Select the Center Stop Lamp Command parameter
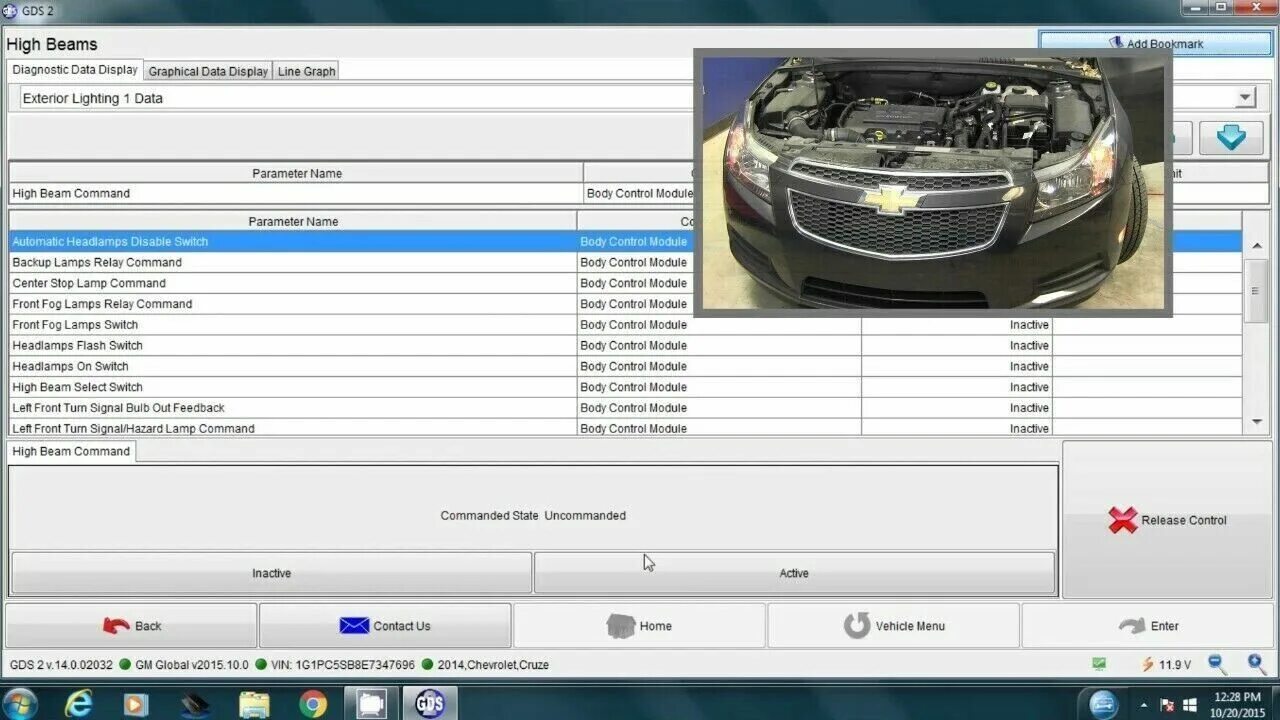The image size is (1280, 720). tap(89, 284)
